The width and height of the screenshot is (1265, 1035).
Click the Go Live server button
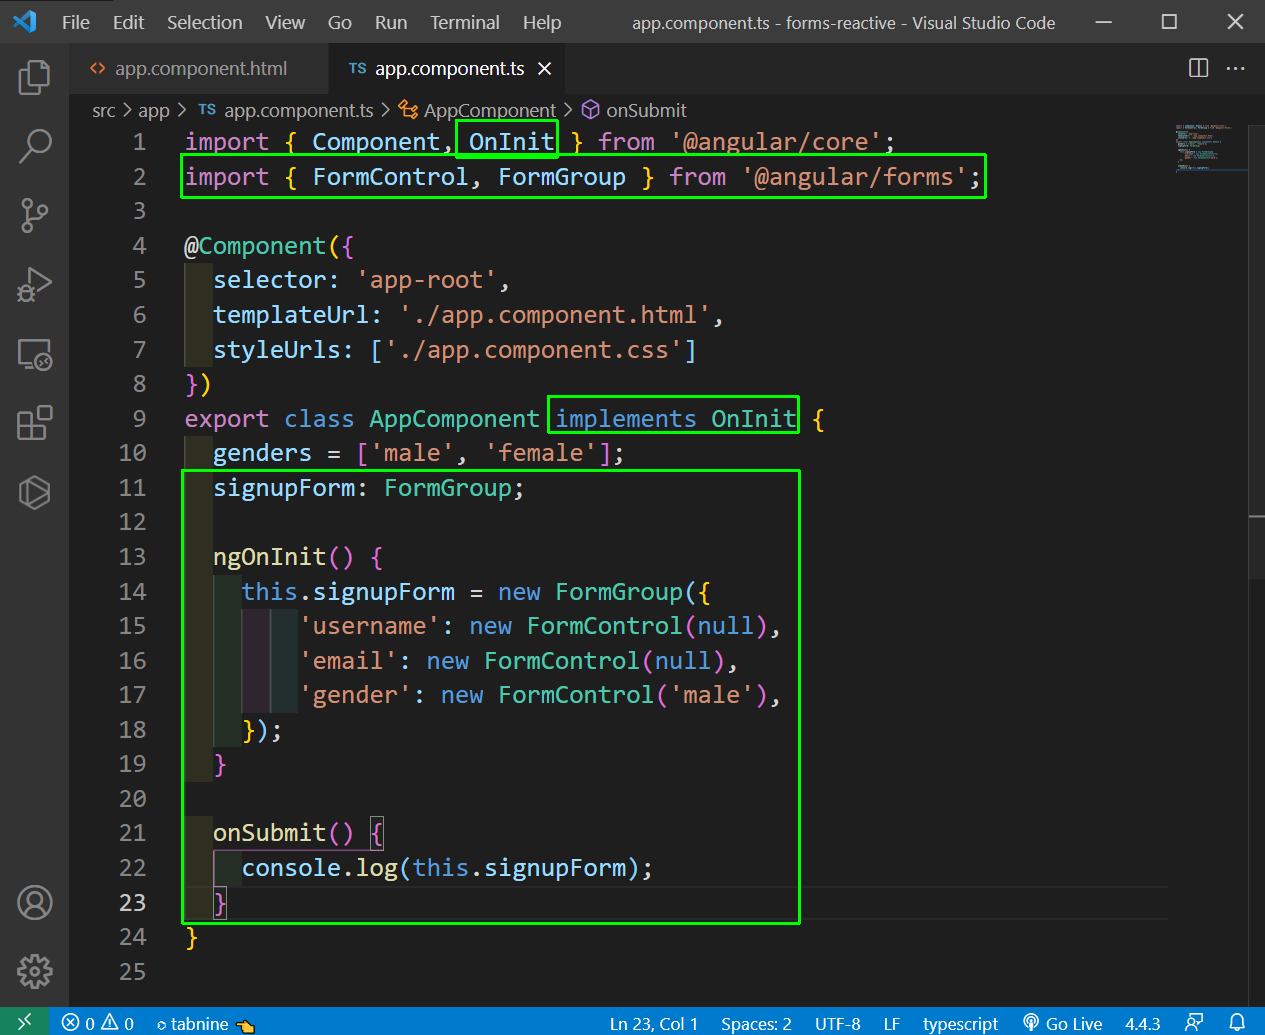(x=1062, y=1023)
